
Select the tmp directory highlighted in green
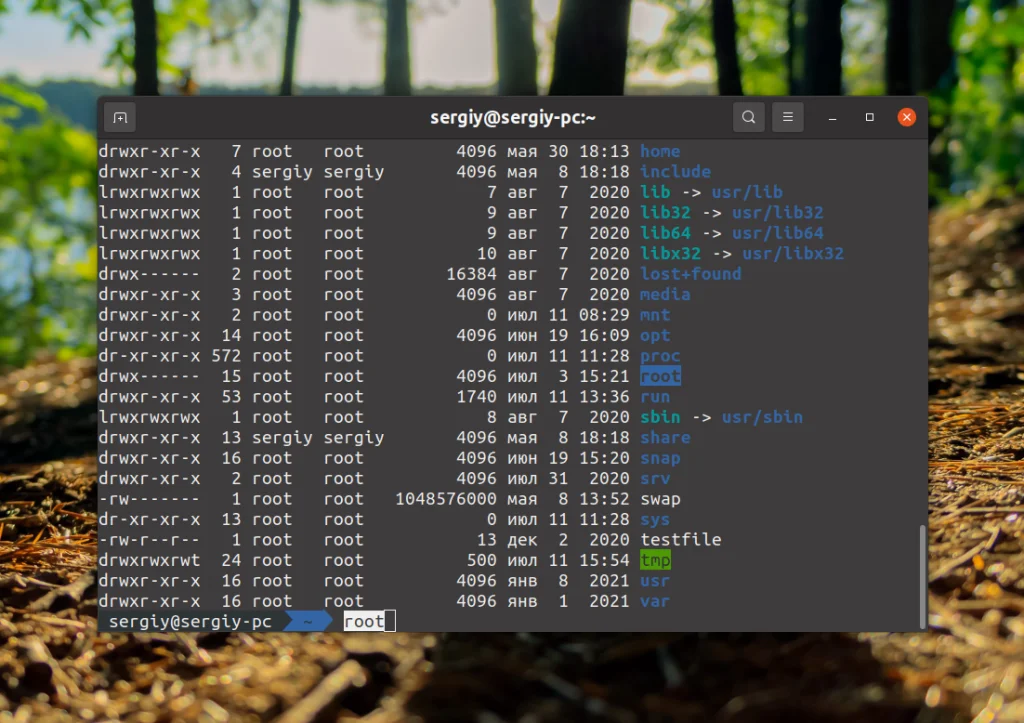[655, 560]
